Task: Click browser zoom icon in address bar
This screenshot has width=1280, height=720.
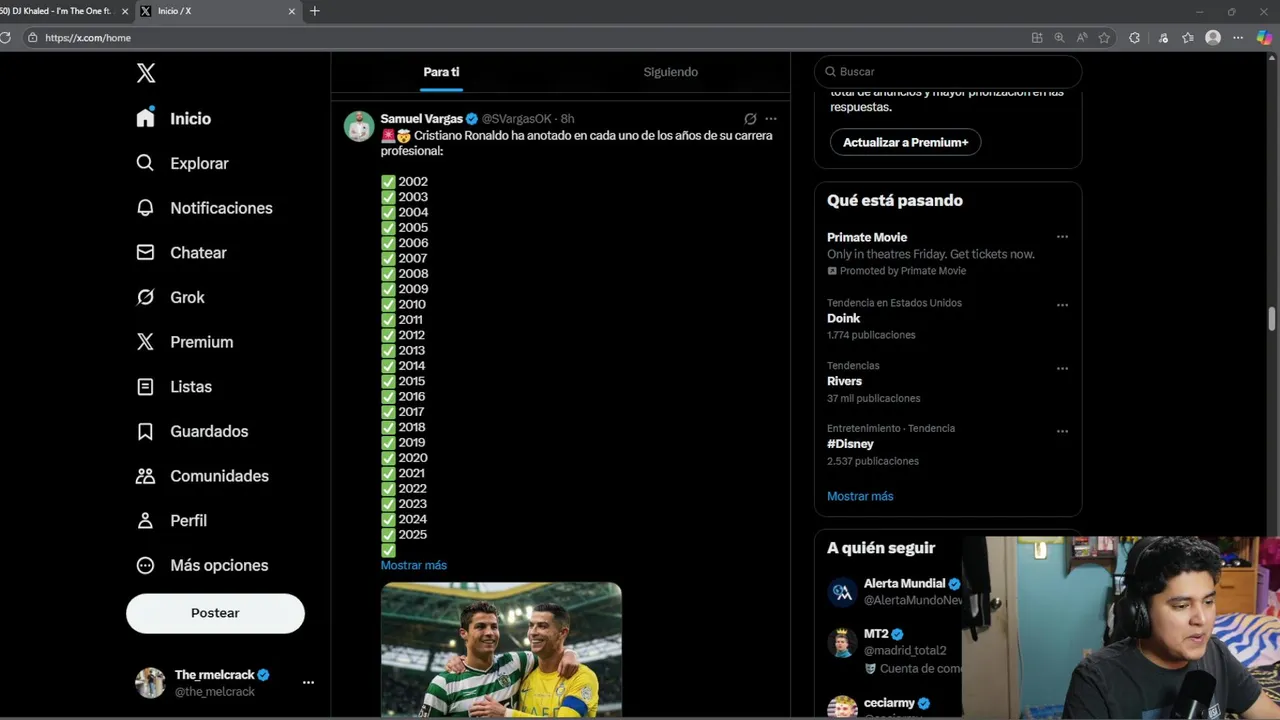Action: pyautogui.click(x=1059, y=38)
